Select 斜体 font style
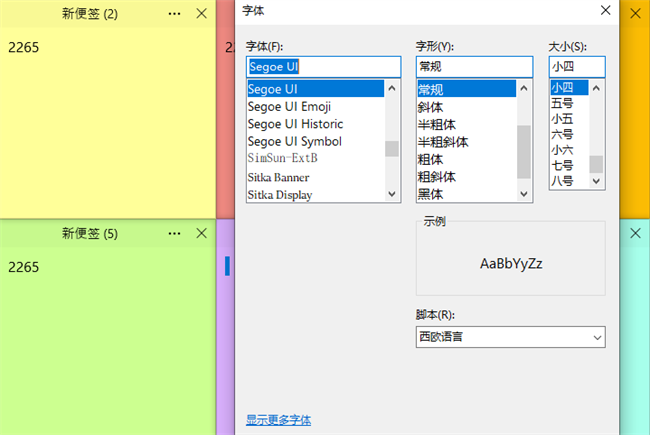 (431, 107)
